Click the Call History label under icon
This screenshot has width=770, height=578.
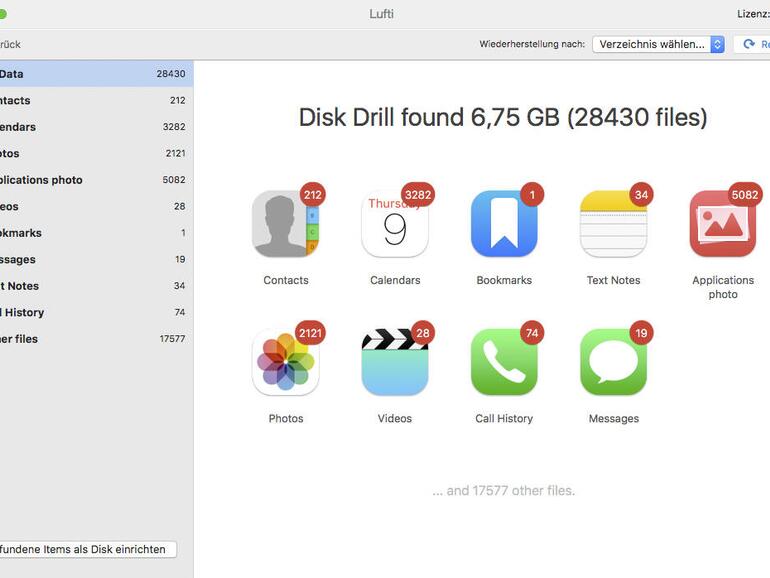point(504,418)
